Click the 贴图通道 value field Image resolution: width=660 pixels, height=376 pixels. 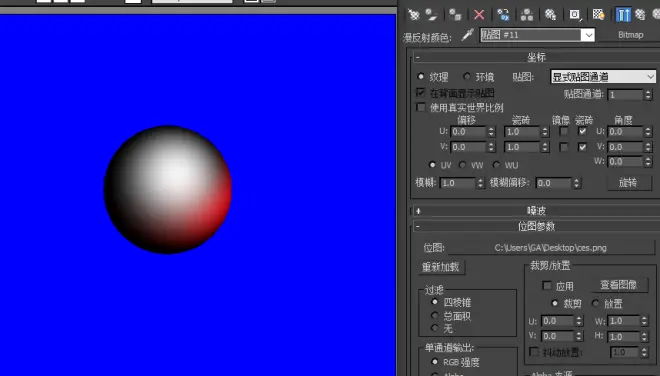(x=625, y=95)
